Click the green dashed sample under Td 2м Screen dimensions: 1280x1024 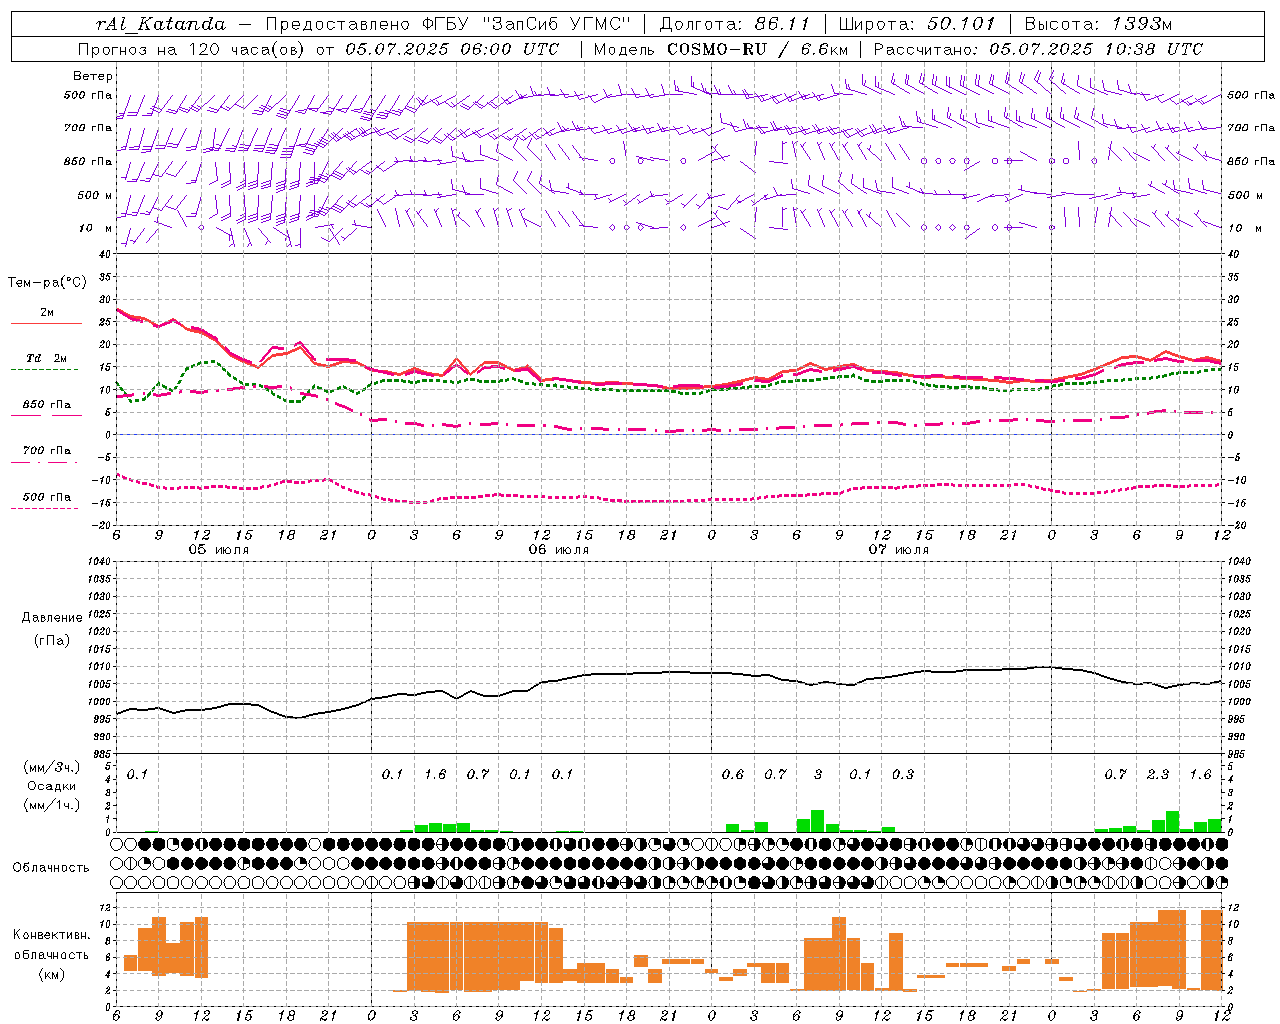(44, 370)
